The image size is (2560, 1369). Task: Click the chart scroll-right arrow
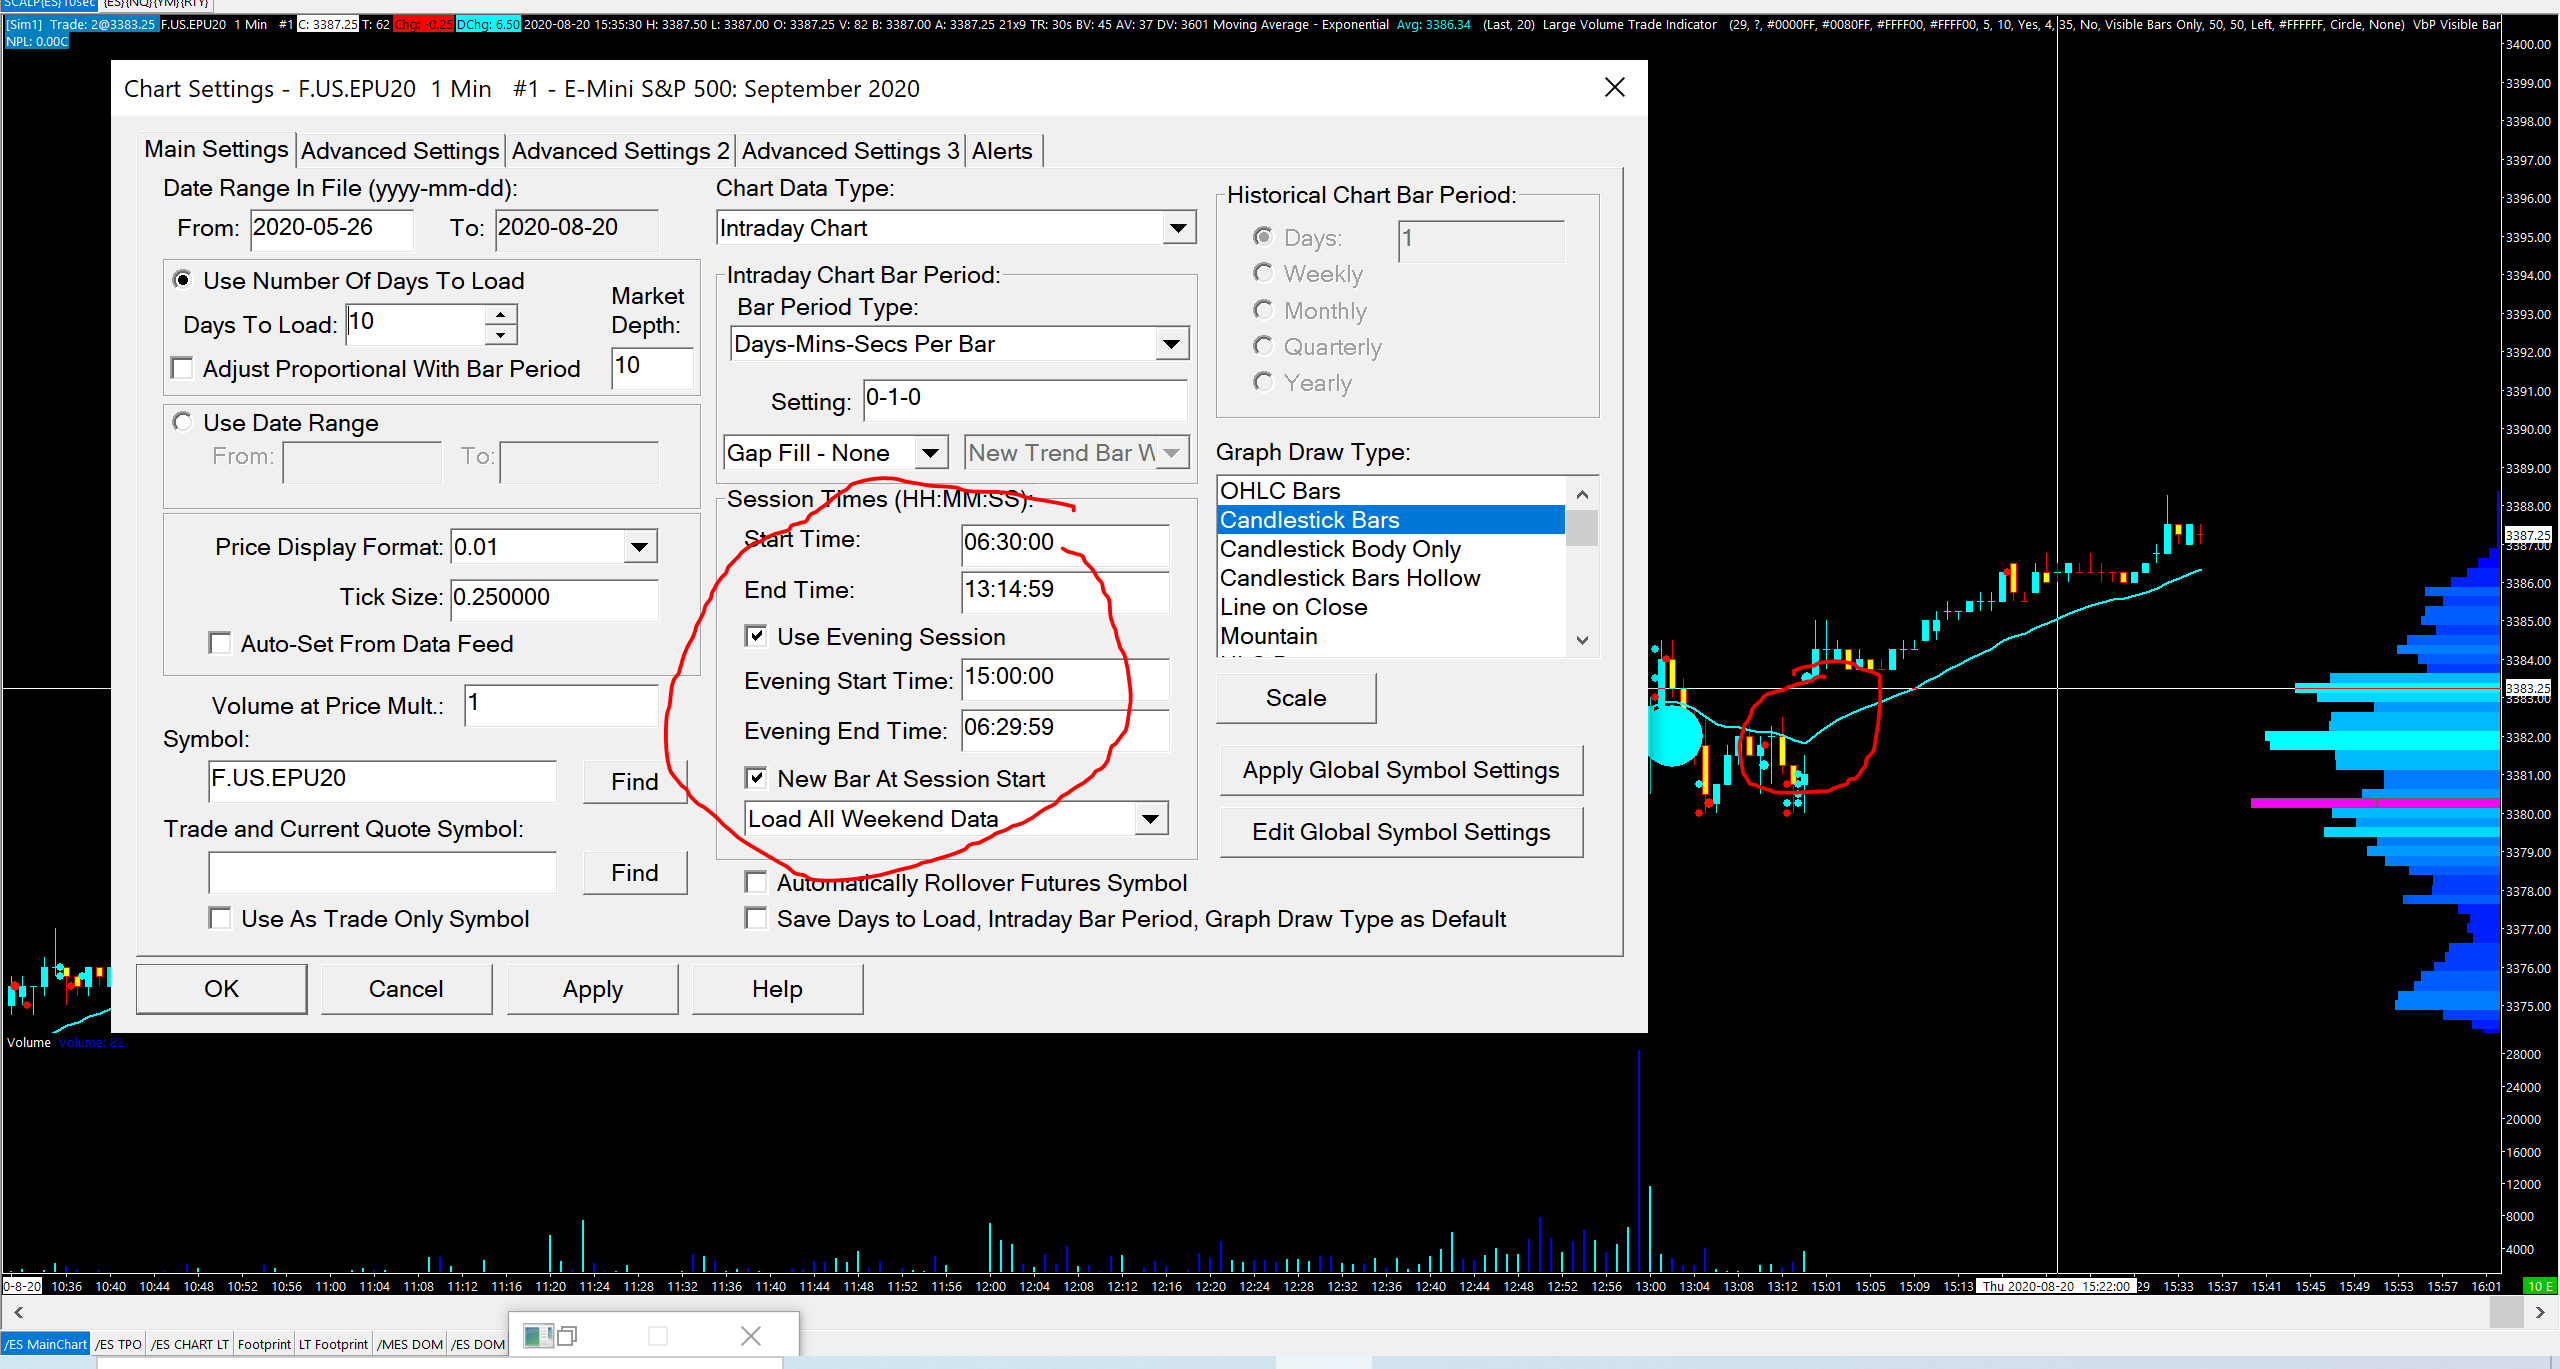click(2540, 1312)
